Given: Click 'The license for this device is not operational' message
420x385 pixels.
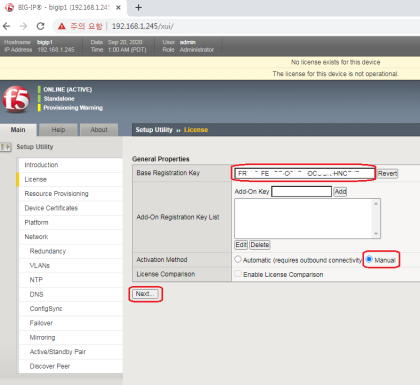Looking at the screenshot, I should pos(335,74).
